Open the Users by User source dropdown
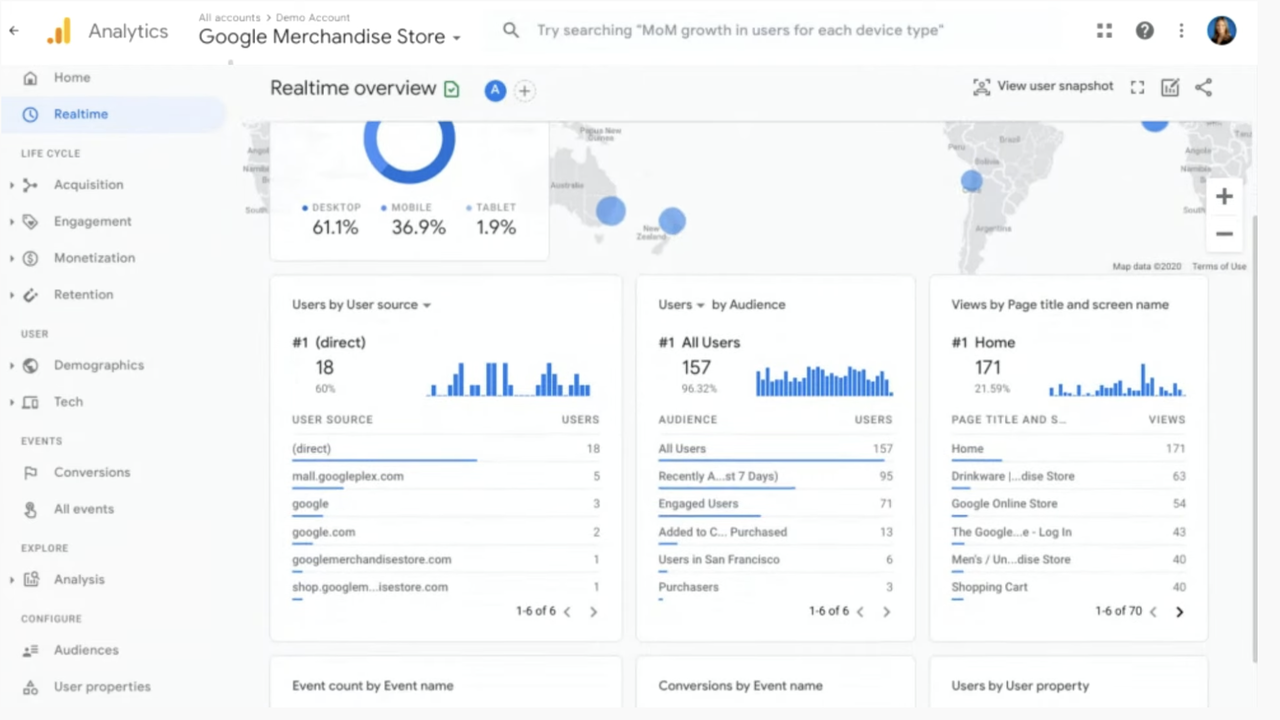 [426, 305]
